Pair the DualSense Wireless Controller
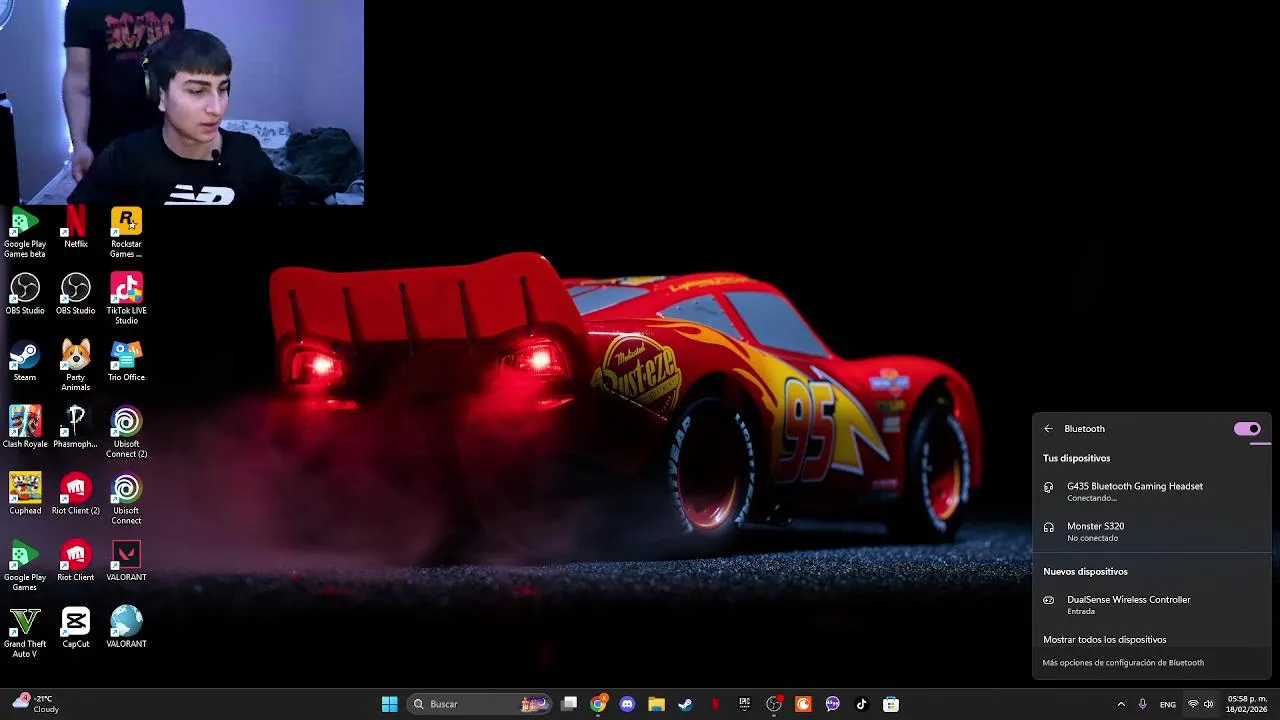 (1152, 604)
